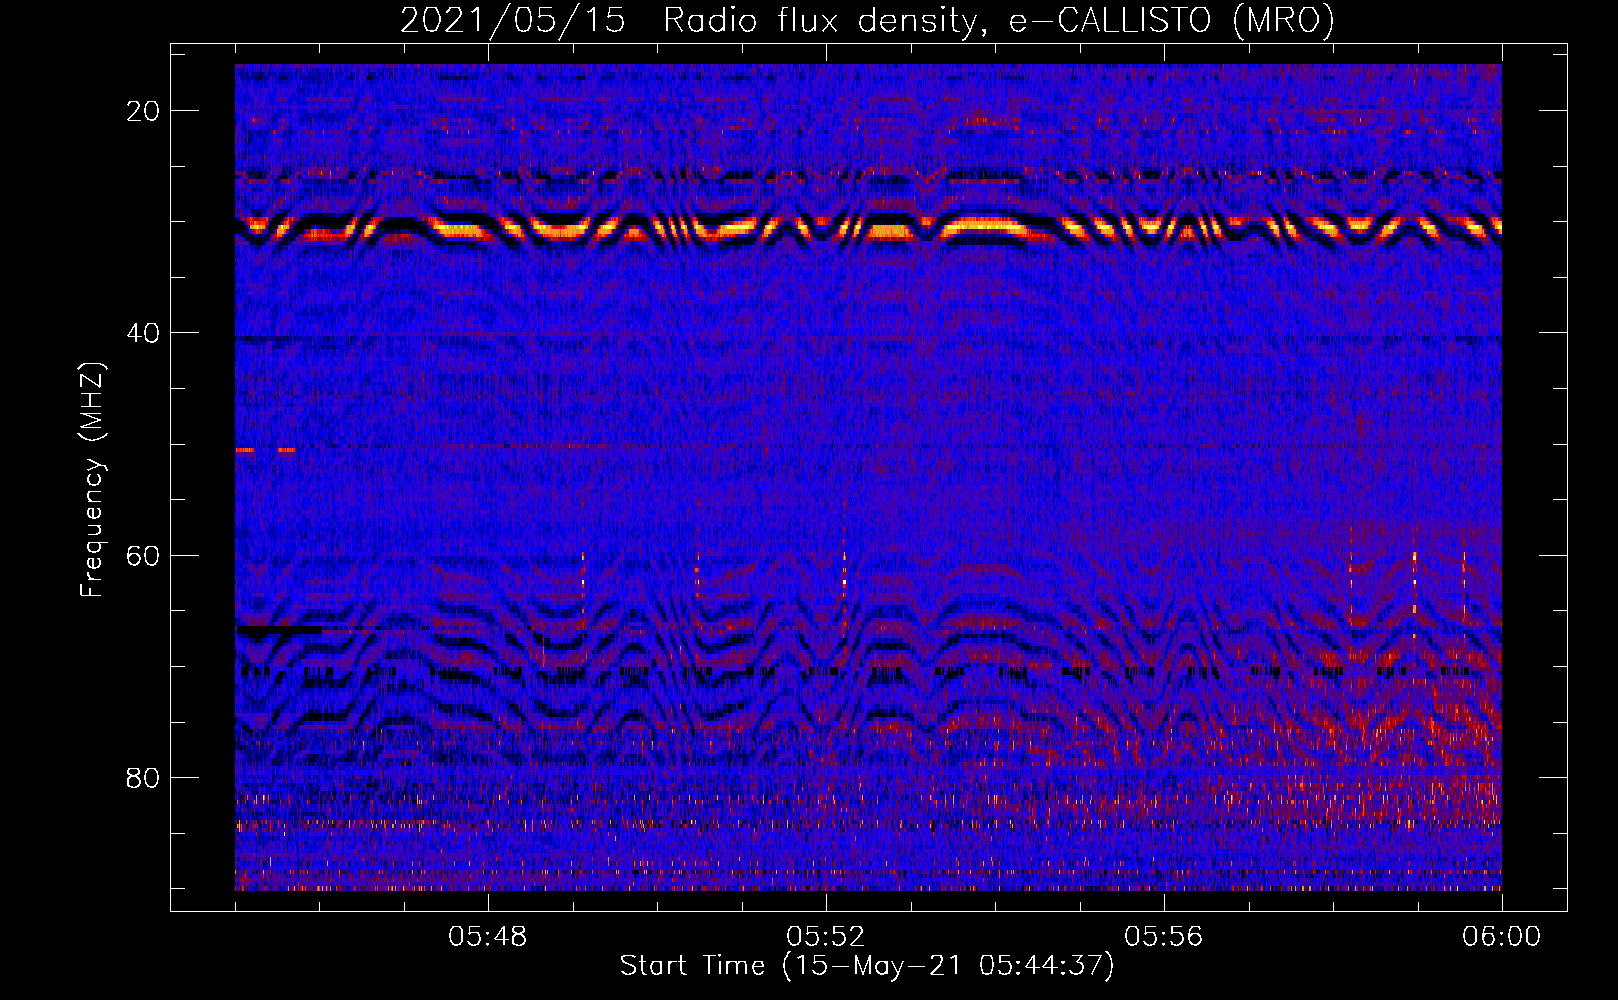
Task: Click the frequency tick label '80'
Action: click(144, 777)
